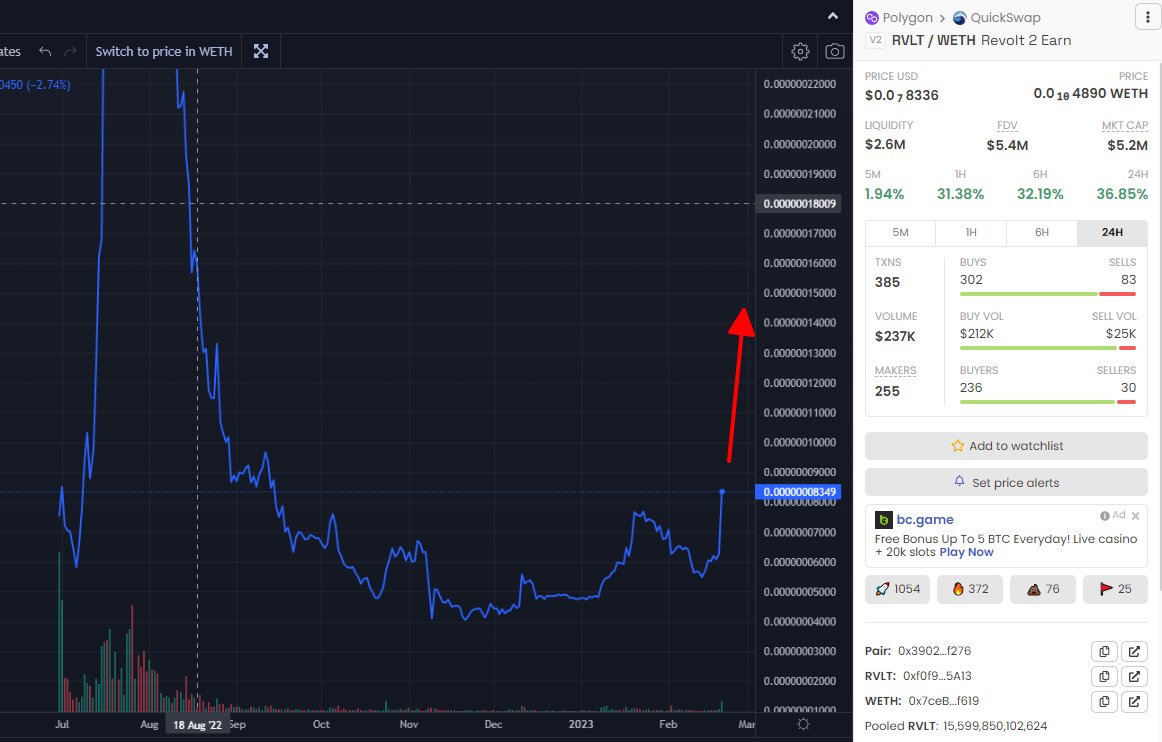Select the 1H stats tab
1162x742 pixels.
click(x=971, y=233)
